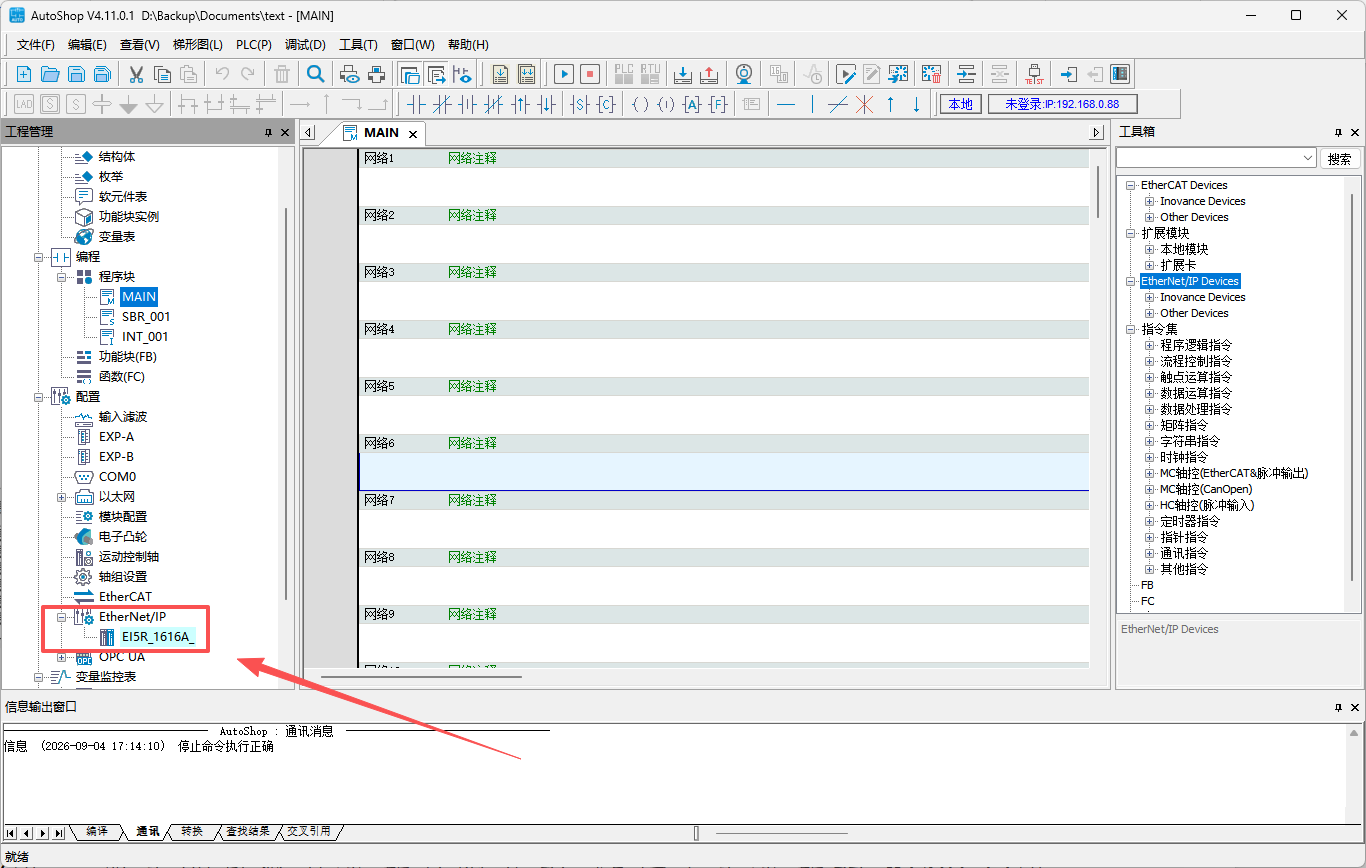Click the Save all icon
Image resolution: width=1366 pixels, height=868 pixels.
click(102, 74)
